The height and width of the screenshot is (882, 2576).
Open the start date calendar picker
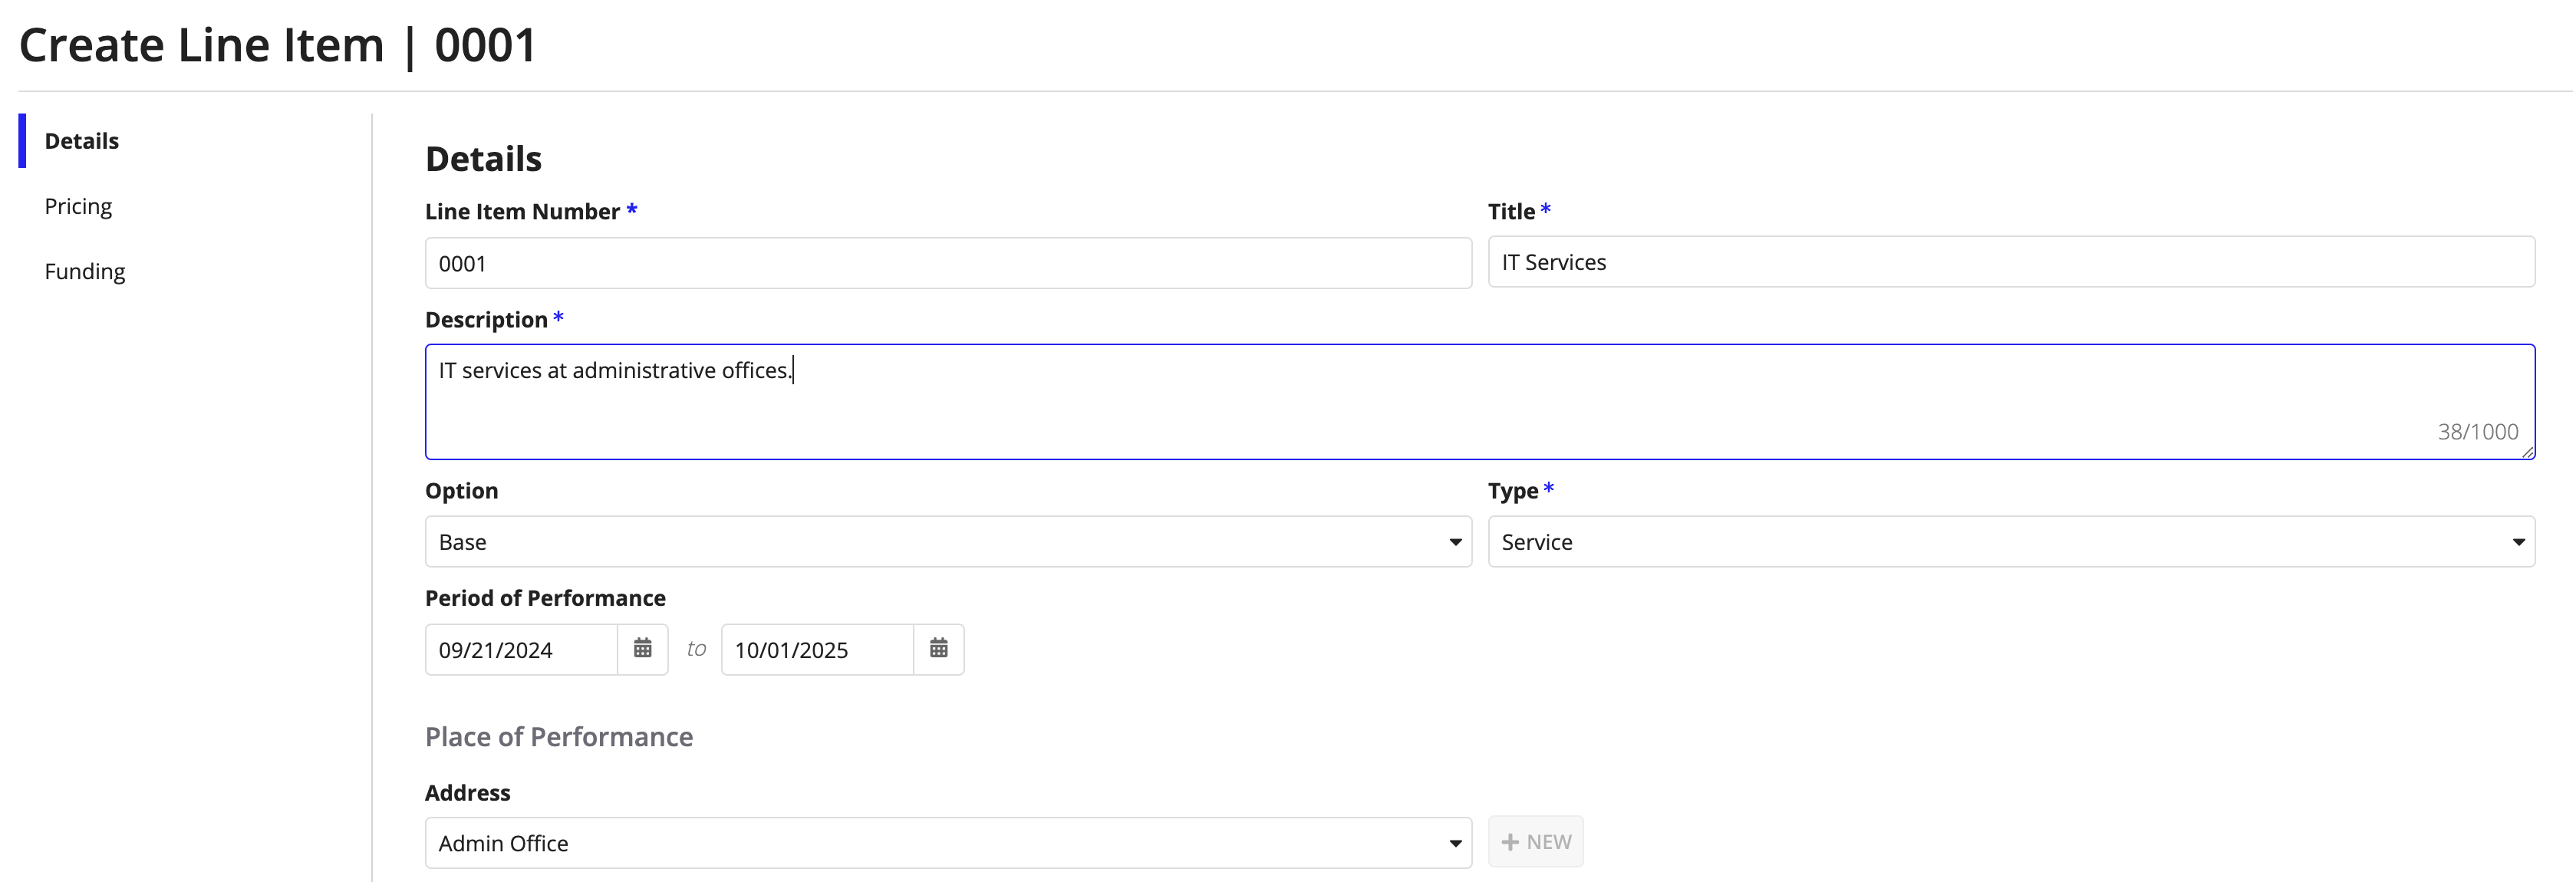pos(642,649)
